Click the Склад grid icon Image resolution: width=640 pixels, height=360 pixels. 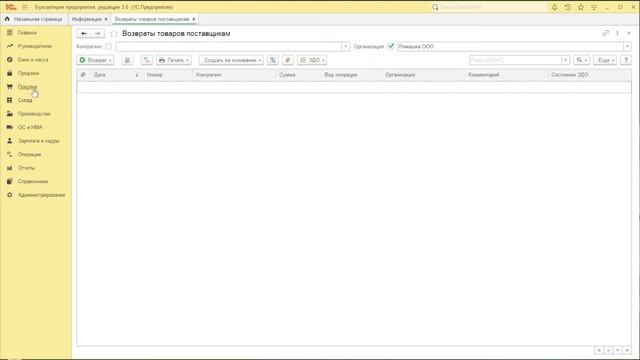(9, 100)
